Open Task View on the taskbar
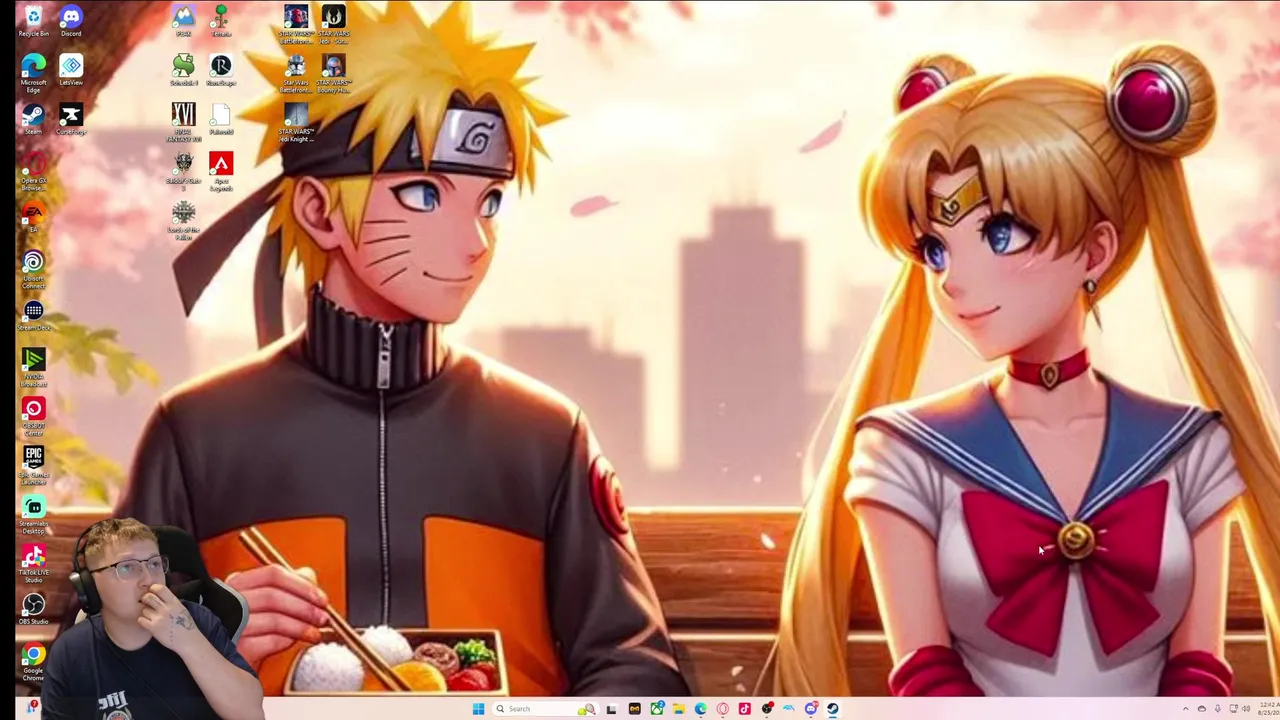The image size is (1280, 720). tap(612, 709)
